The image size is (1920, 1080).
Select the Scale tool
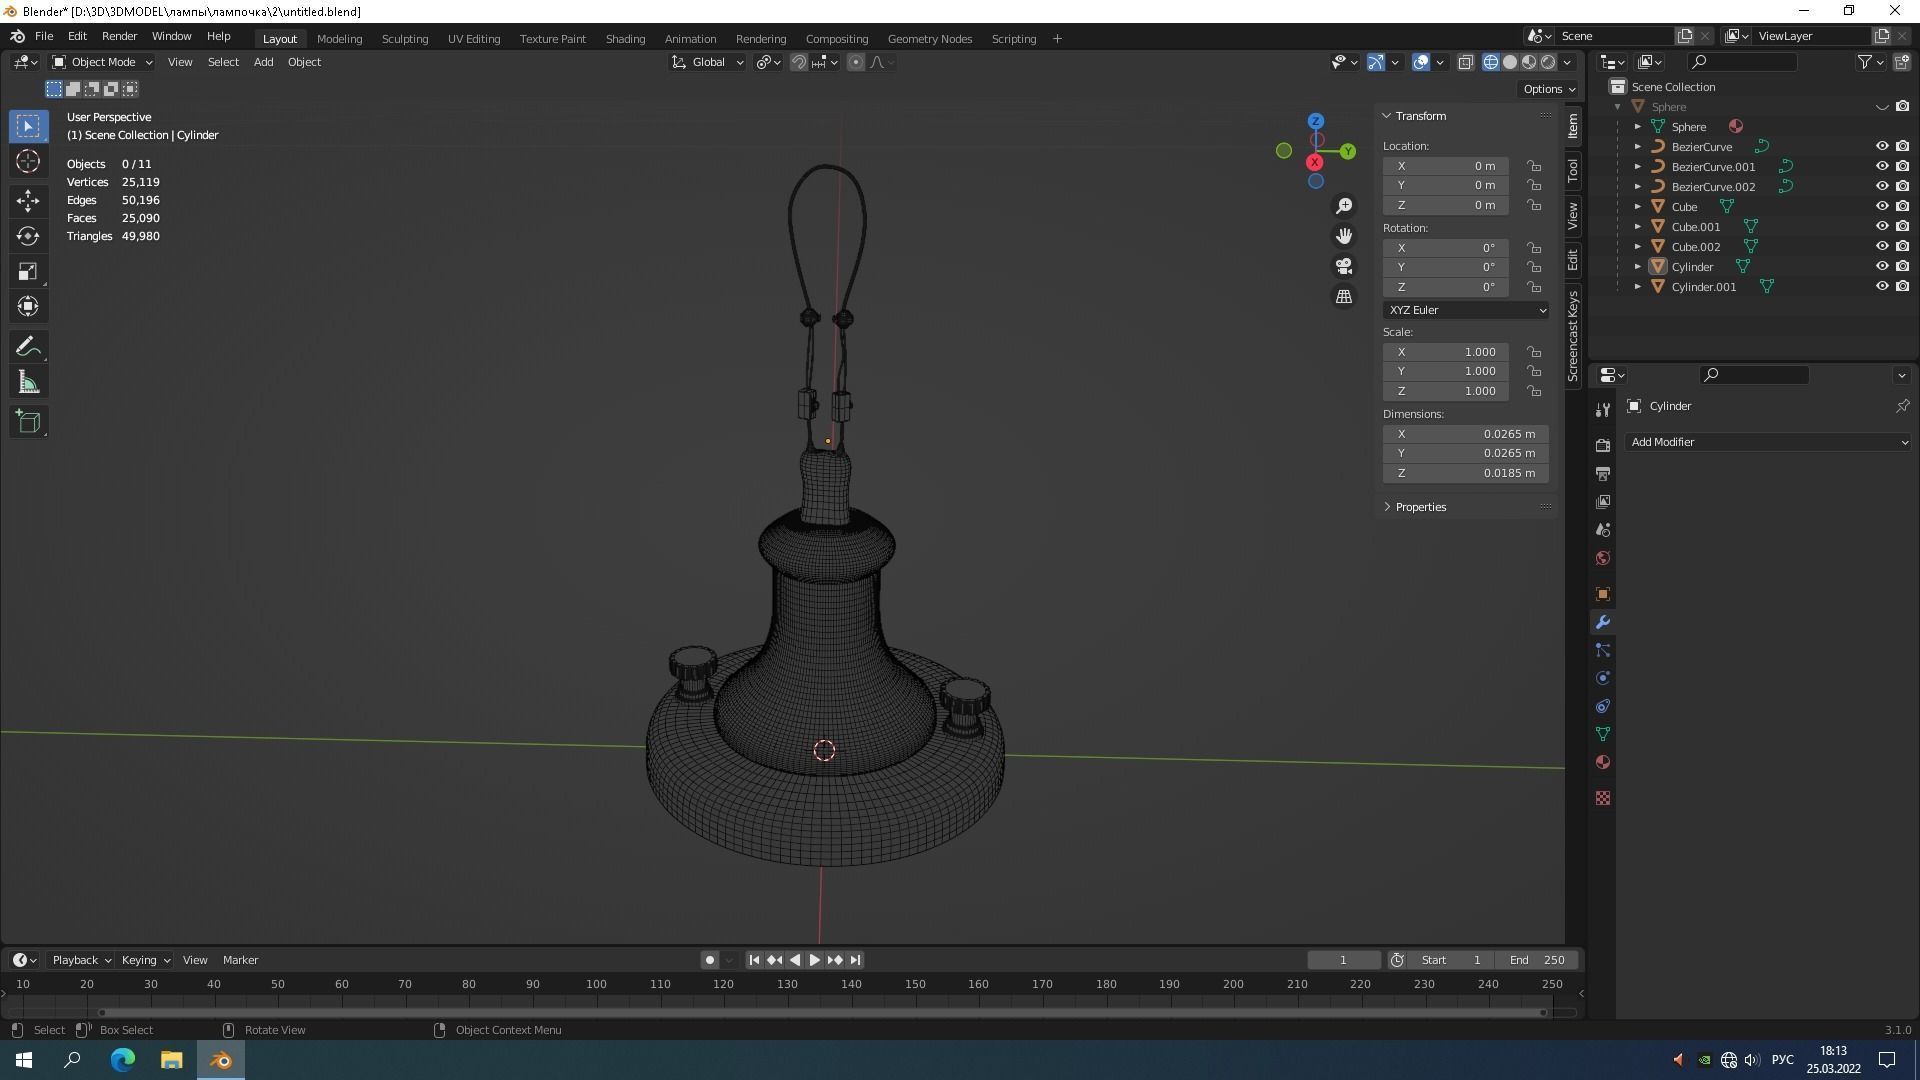(x=28, y=272)
